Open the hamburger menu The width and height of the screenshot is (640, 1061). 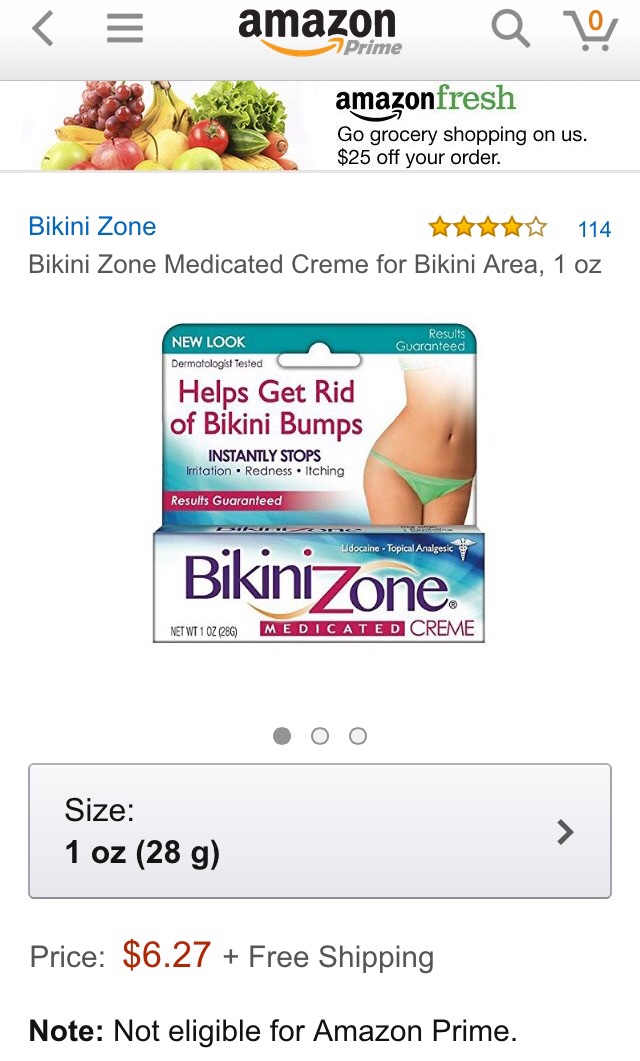[125, 29]
